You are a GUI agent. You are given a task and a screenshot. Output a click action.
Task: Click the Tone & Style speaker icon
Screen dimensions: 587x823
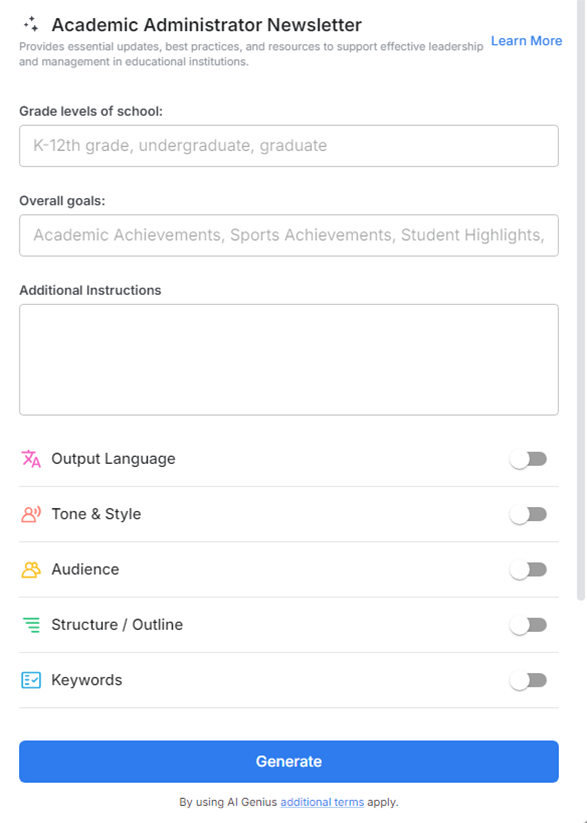click(29, 513)
